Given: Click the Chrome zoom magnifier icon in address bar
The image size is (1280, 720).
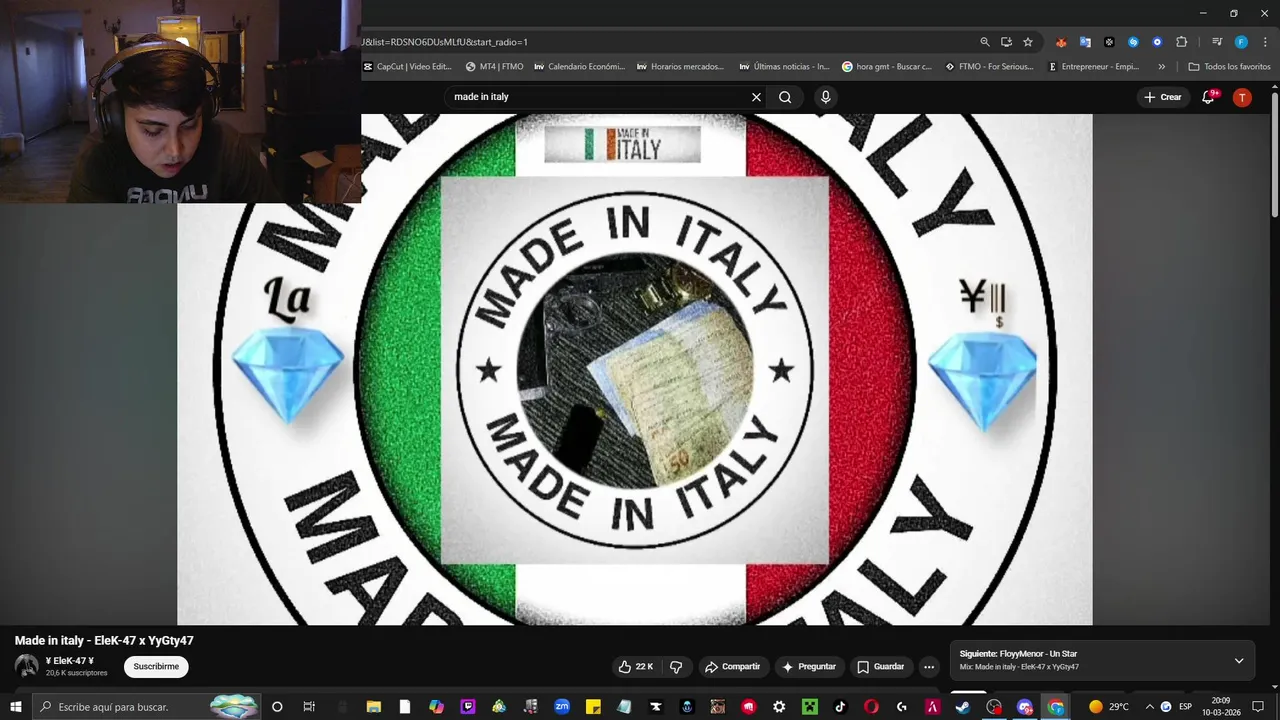Looking at the screenshot, I should click(985, 42).
